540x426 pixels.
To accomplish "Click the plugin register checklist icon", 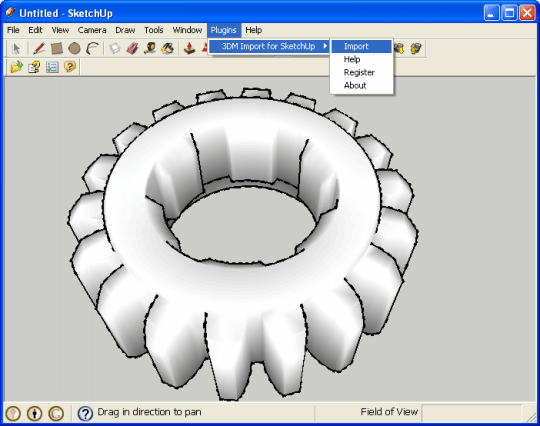I will tap(52, 67).
